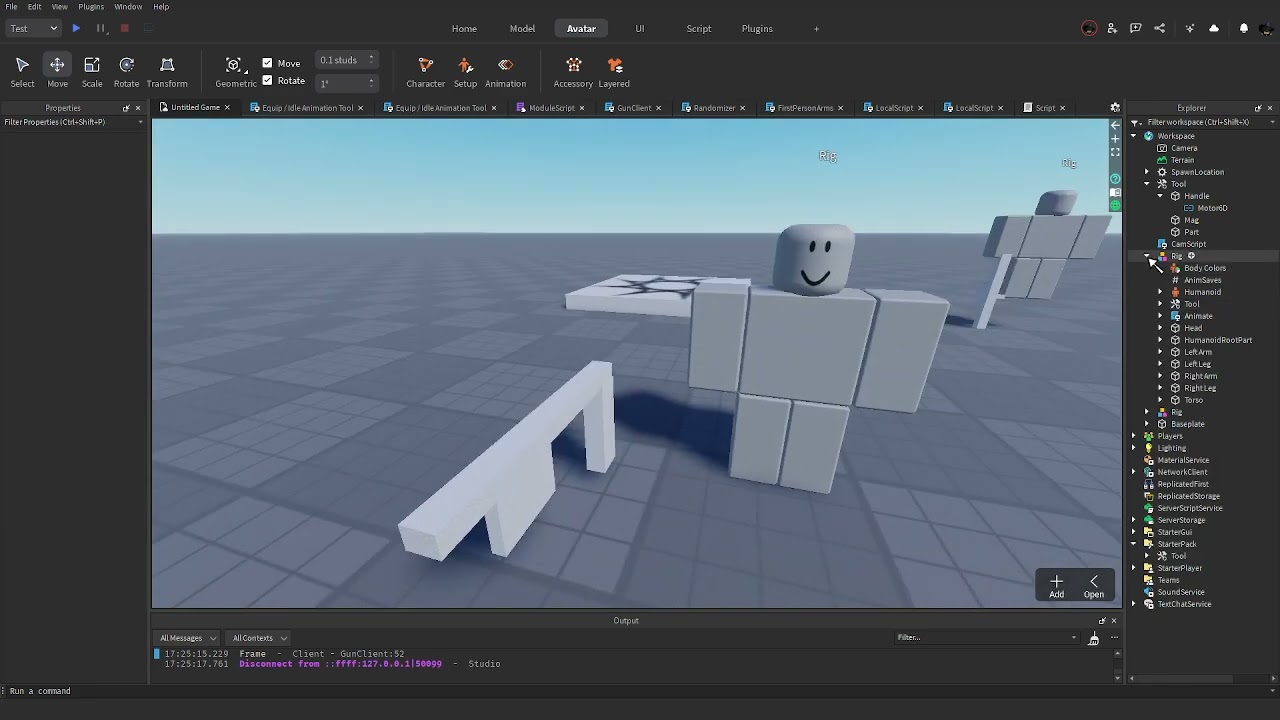The width and height of the screenshot is (1280, 720).
Task: Click the studs move increment field
Action: coord(346,60)
